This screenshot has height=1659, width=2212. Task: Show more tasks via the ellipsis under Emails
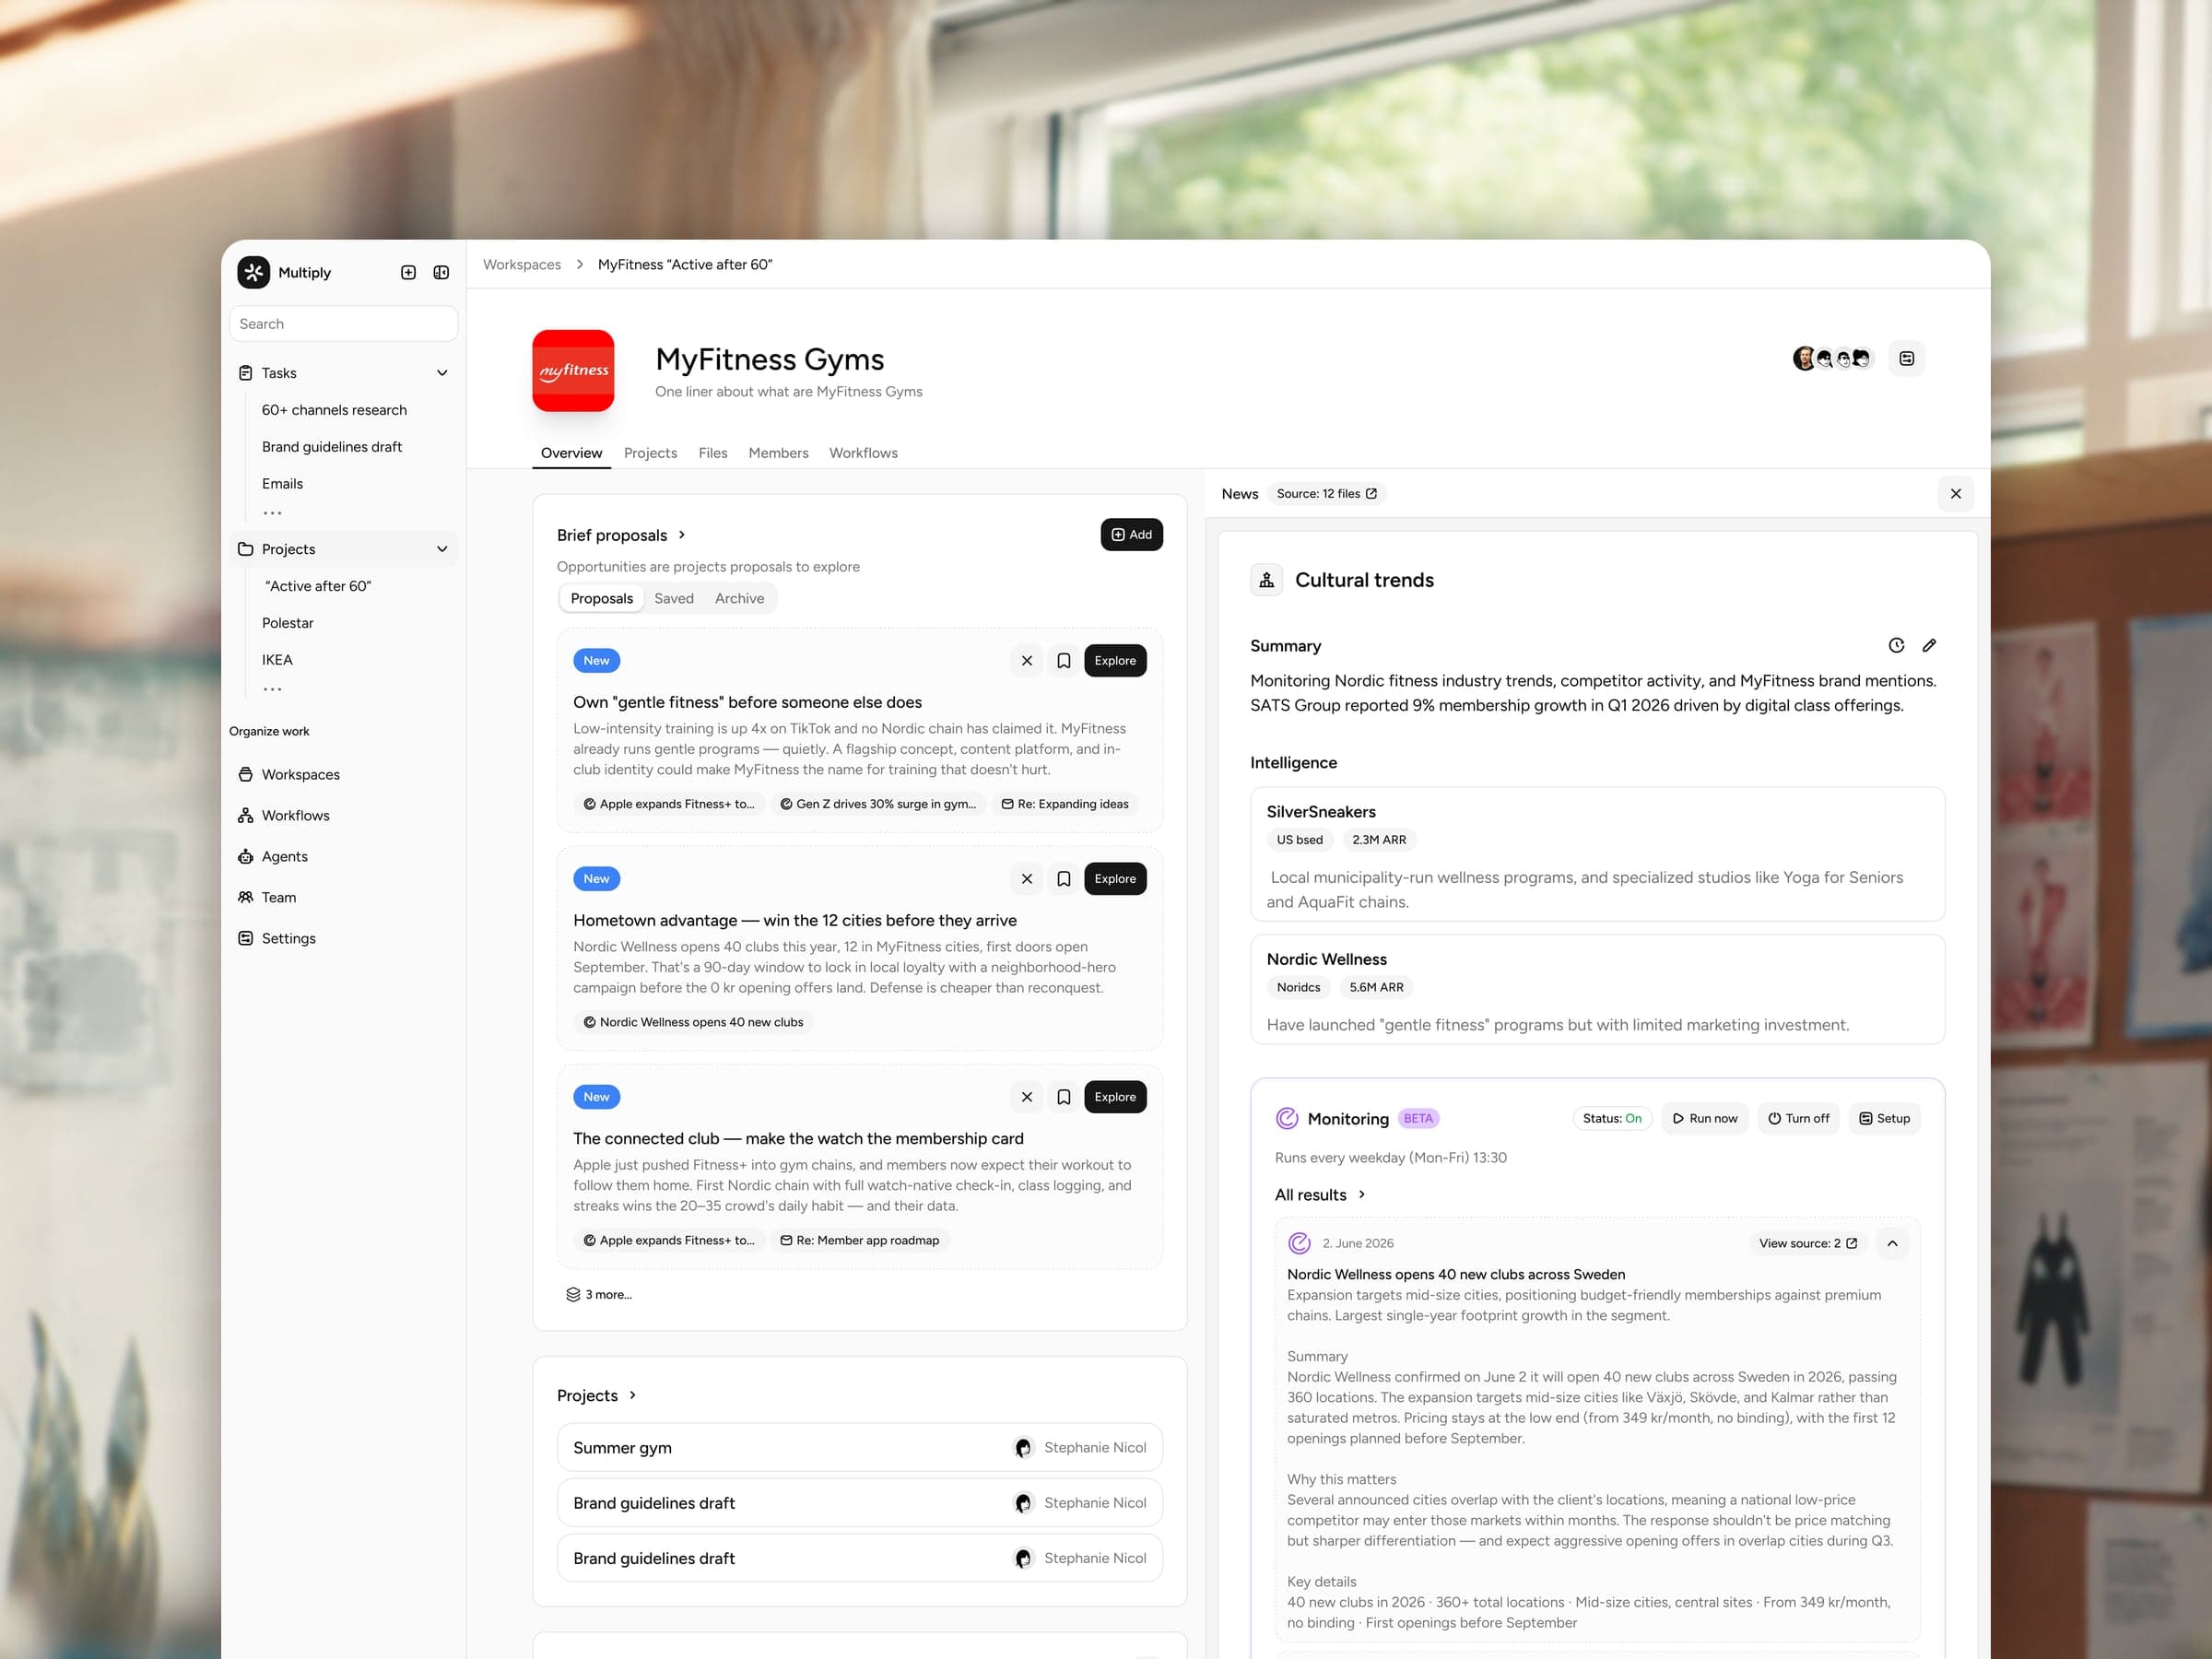pos(272,513)
